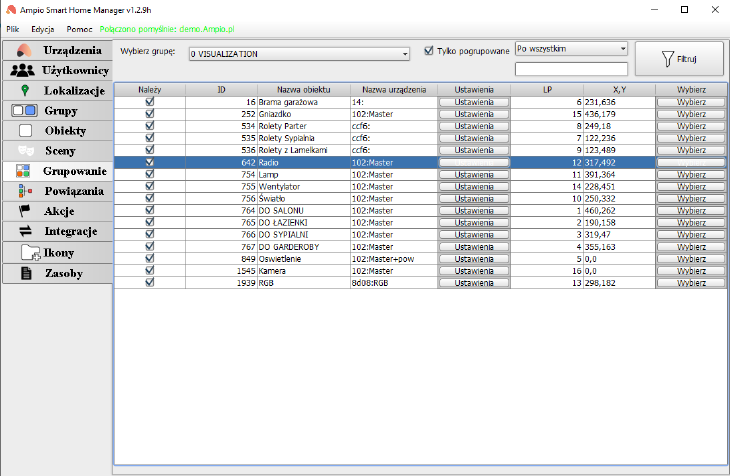Select the Grupowanie grouping section
The height and width of the screenshot is (476, 730).
coord(58,171)
